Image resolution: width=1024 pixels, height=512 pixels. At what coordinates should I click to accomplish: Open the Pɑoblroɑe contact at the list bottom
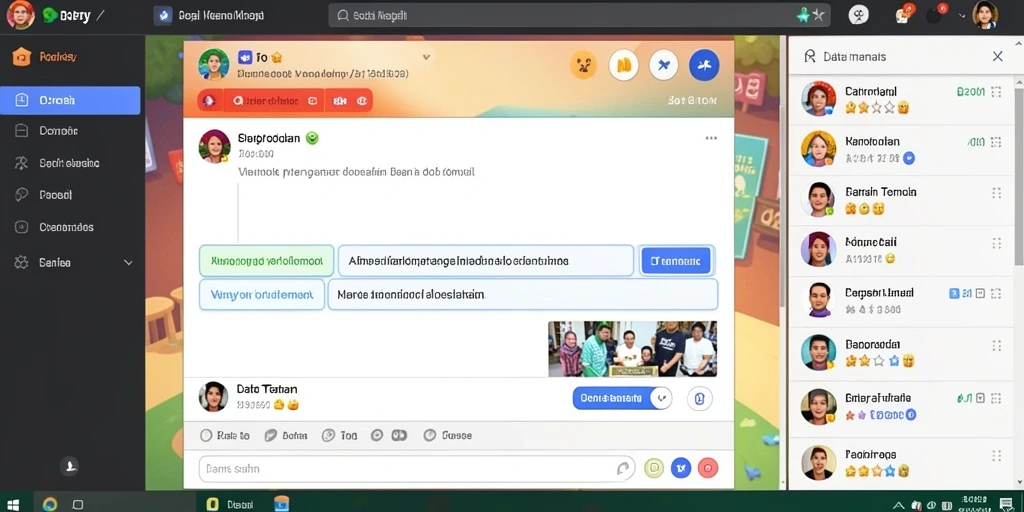pos(901,462)
